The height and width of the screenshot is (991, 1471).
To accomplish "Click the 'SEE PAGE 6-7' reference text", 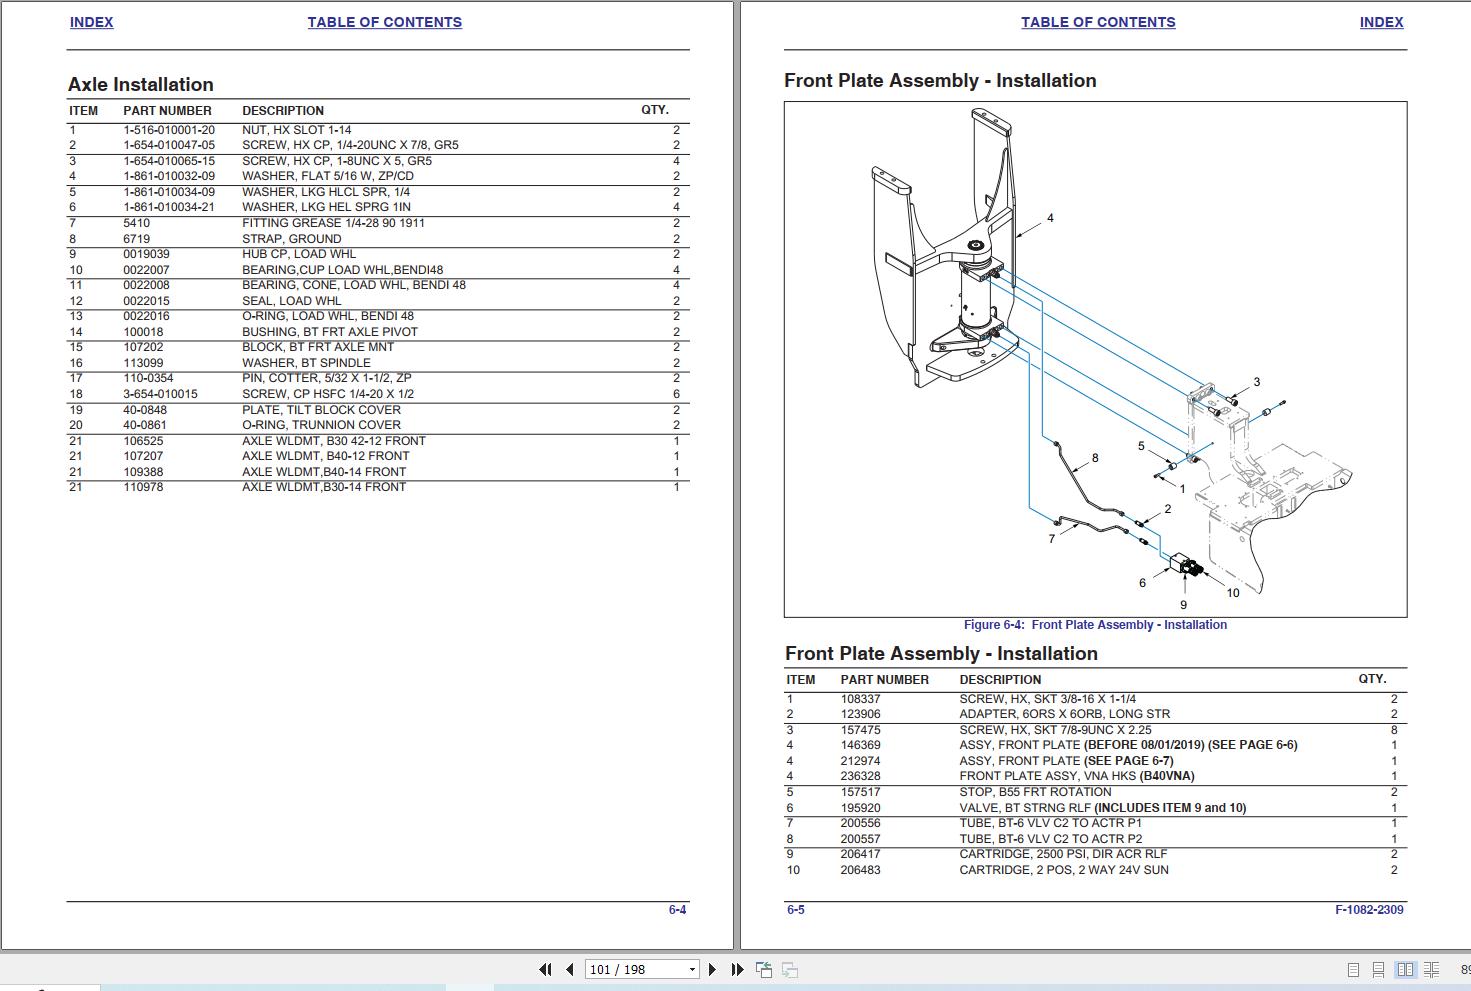I will coord(1129,761).
